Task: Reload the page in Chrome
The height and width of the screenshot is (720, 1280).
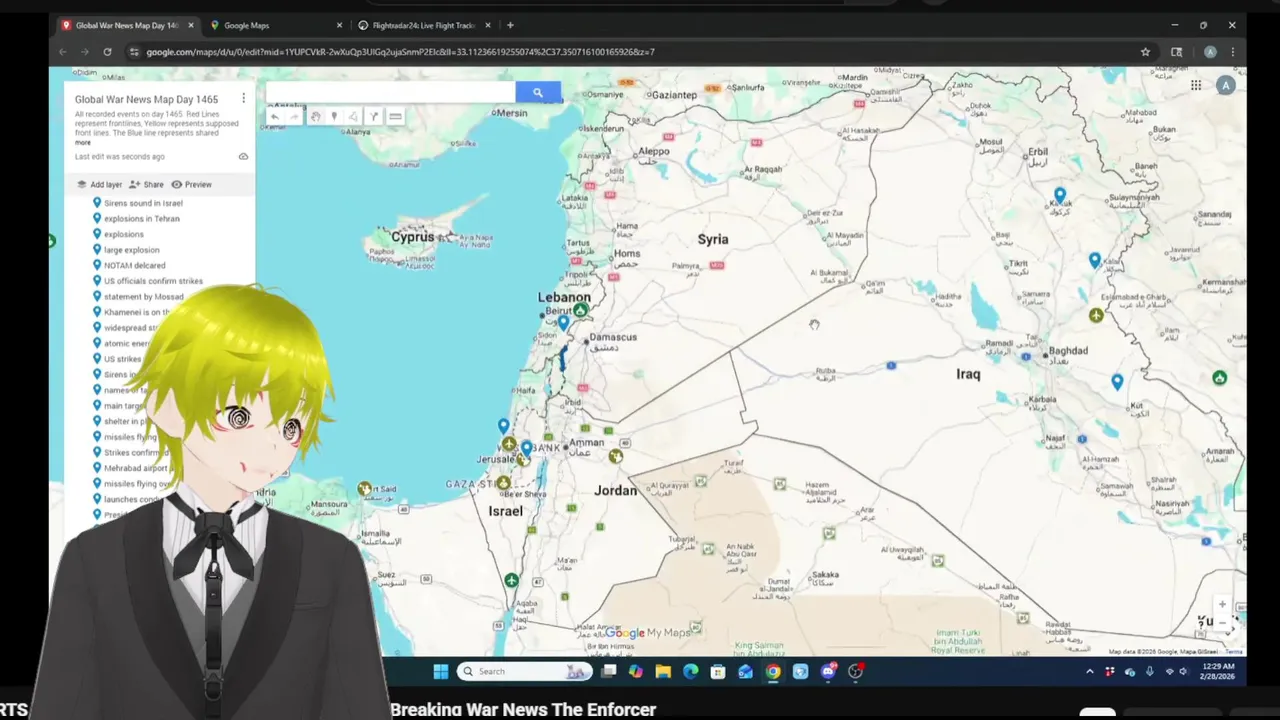Action: (x=107, y=52)
